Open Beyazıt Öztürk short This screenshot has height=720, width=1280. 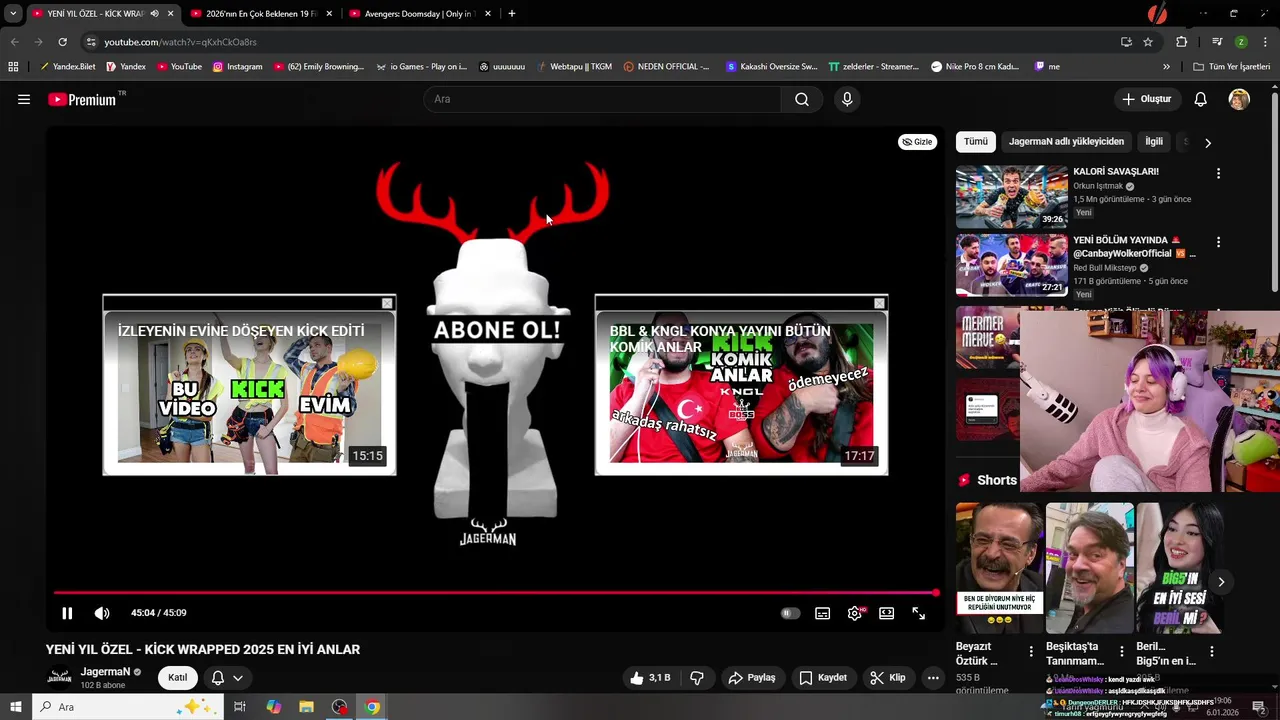1000,568
